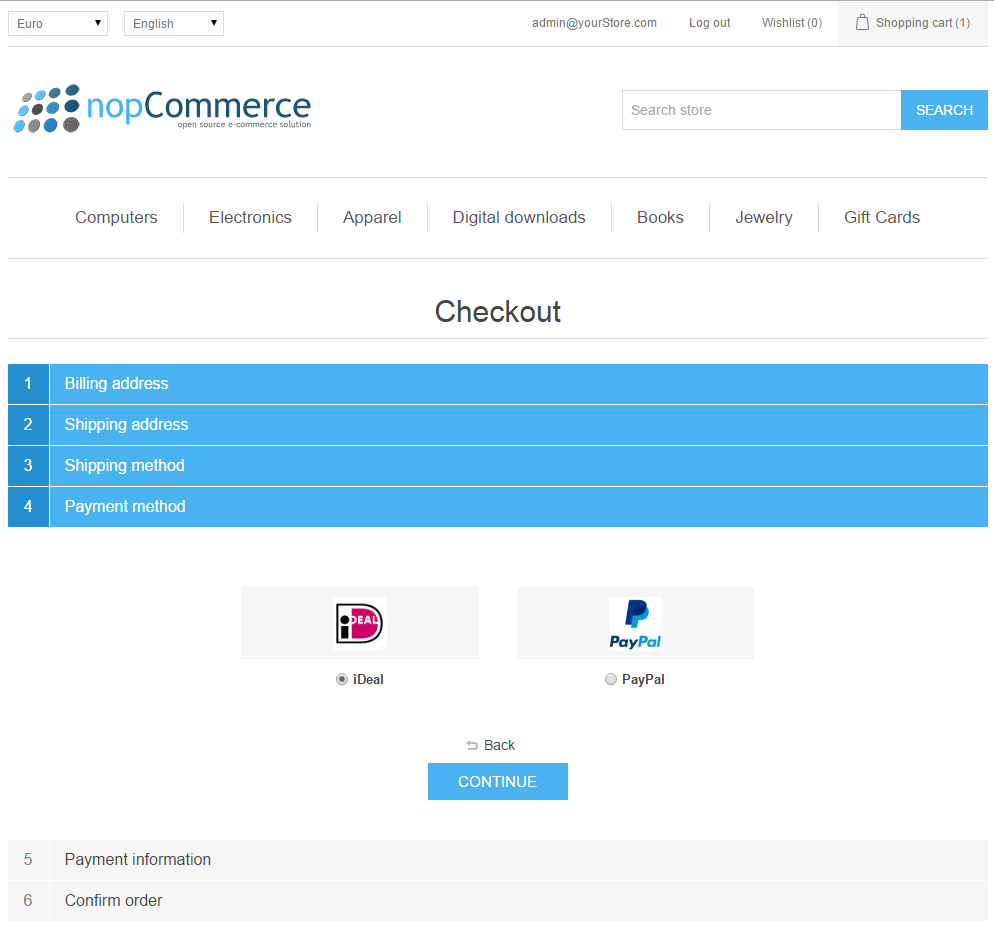Screen dimensions: 994x951
Task: Click the PayPal payment logo image
Action: pos(635,622)
